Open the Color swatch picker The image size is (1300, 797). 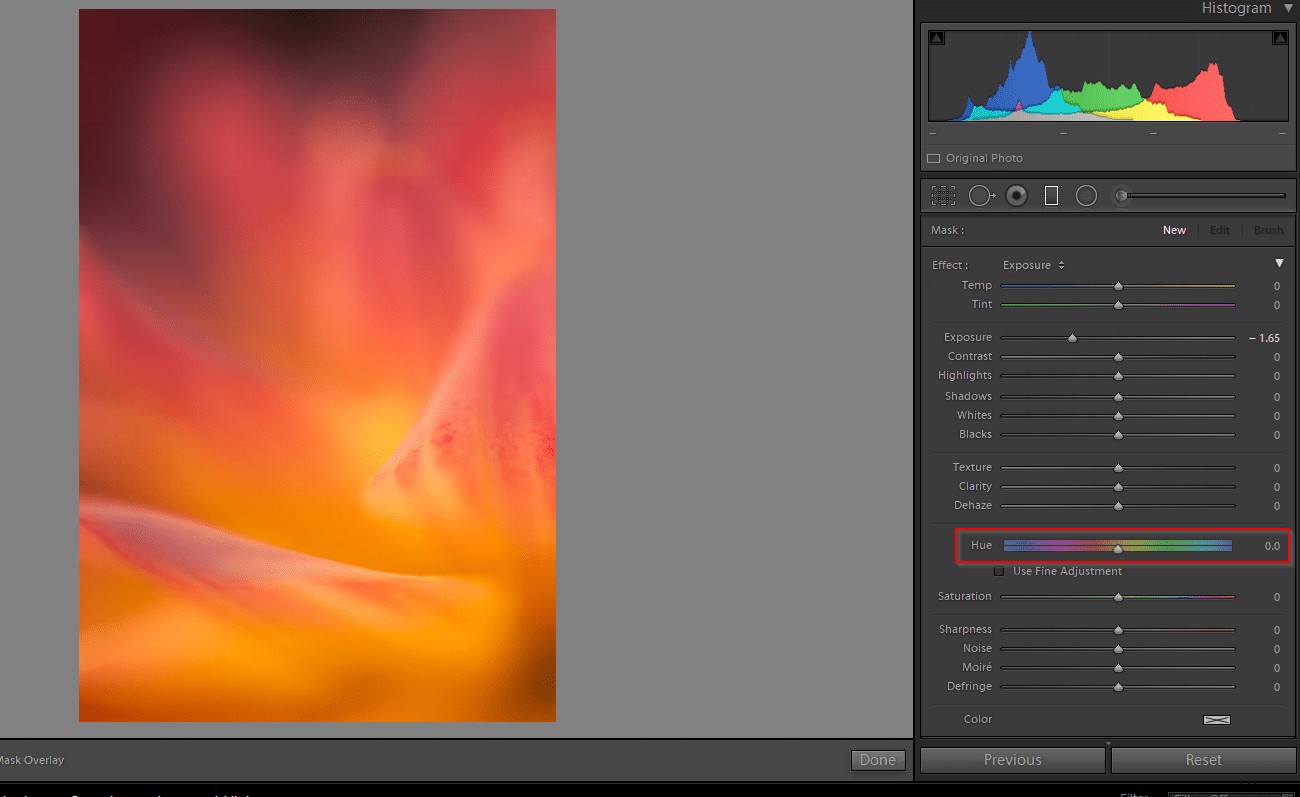point(1216,719)
